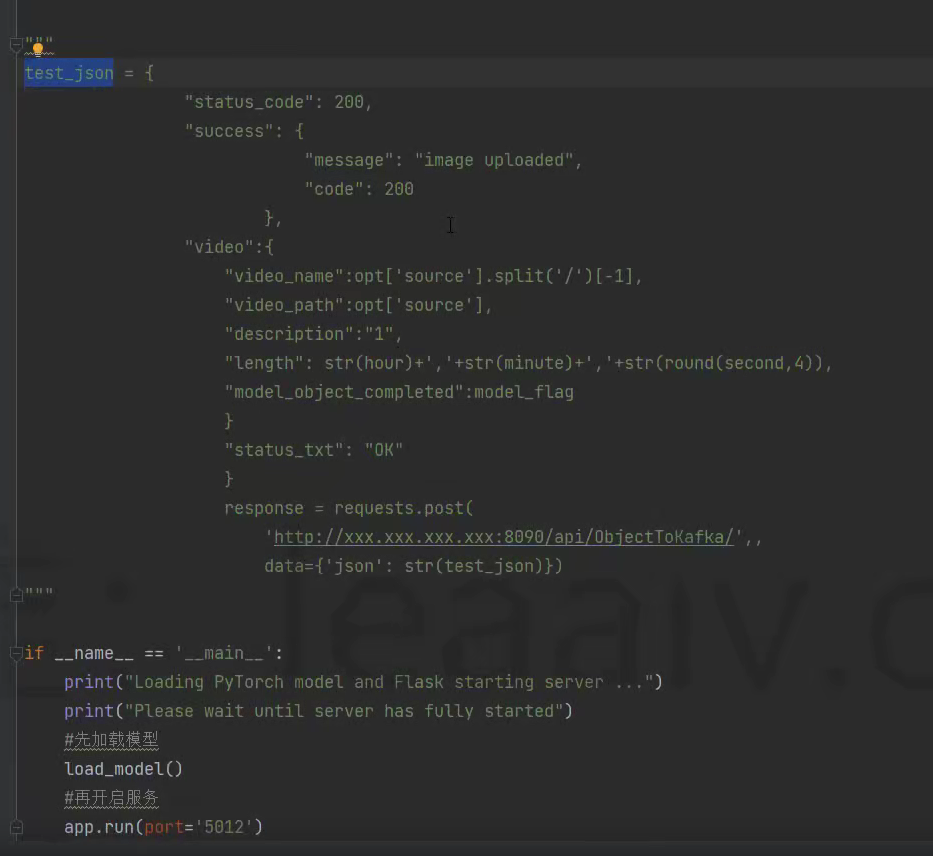Screen dimensions: 933x856
Task: Click the highlighted test_json variable
Action: (69, 73)
